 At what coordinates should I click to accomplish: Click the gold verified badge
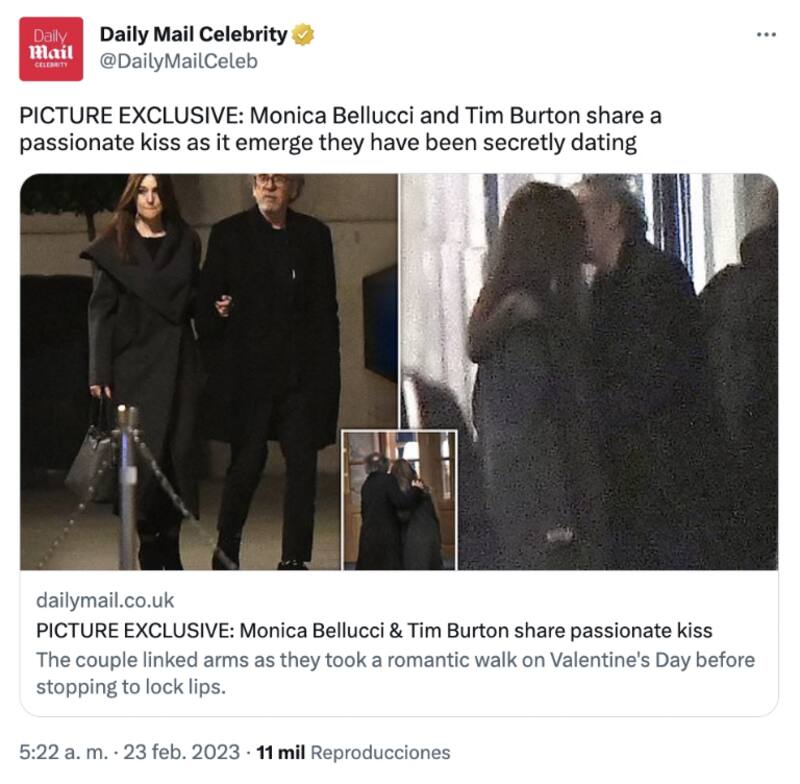(303, 35)
